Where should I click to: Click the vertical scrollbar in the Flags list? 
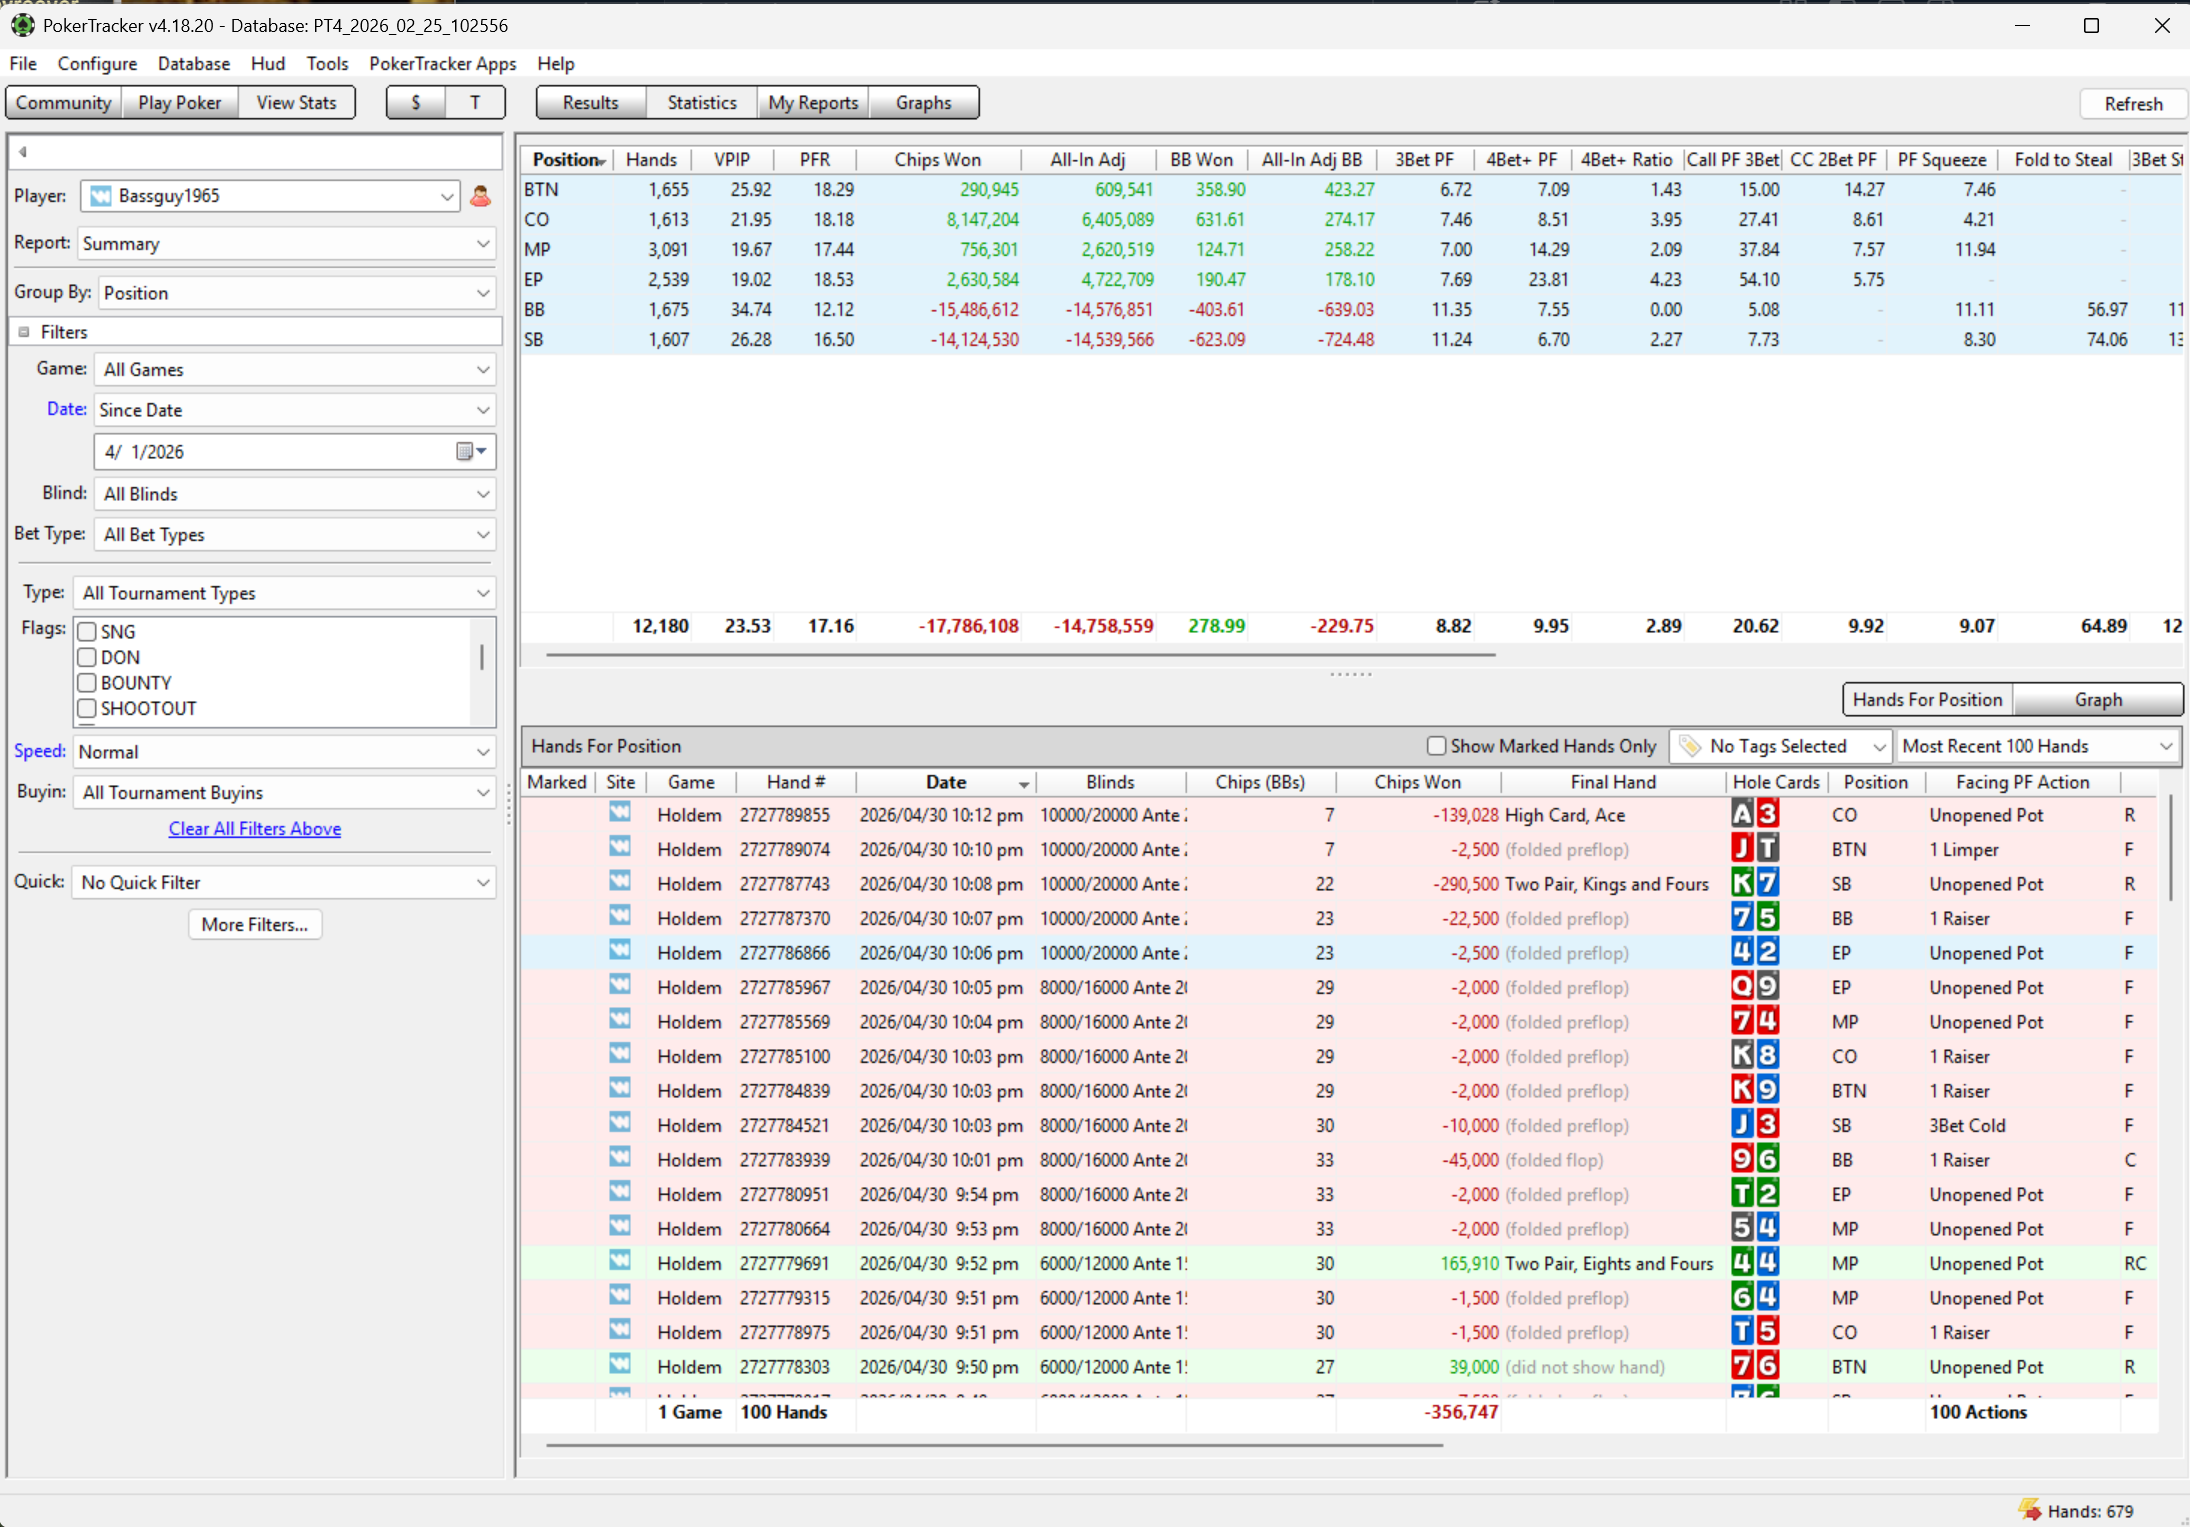(x=482, y=657)
